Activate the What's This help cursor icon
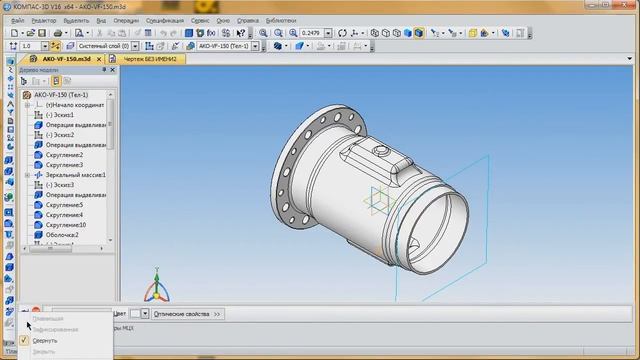This screenshot has width=640, height=360. pyautogui.click(x=241, y=33)
